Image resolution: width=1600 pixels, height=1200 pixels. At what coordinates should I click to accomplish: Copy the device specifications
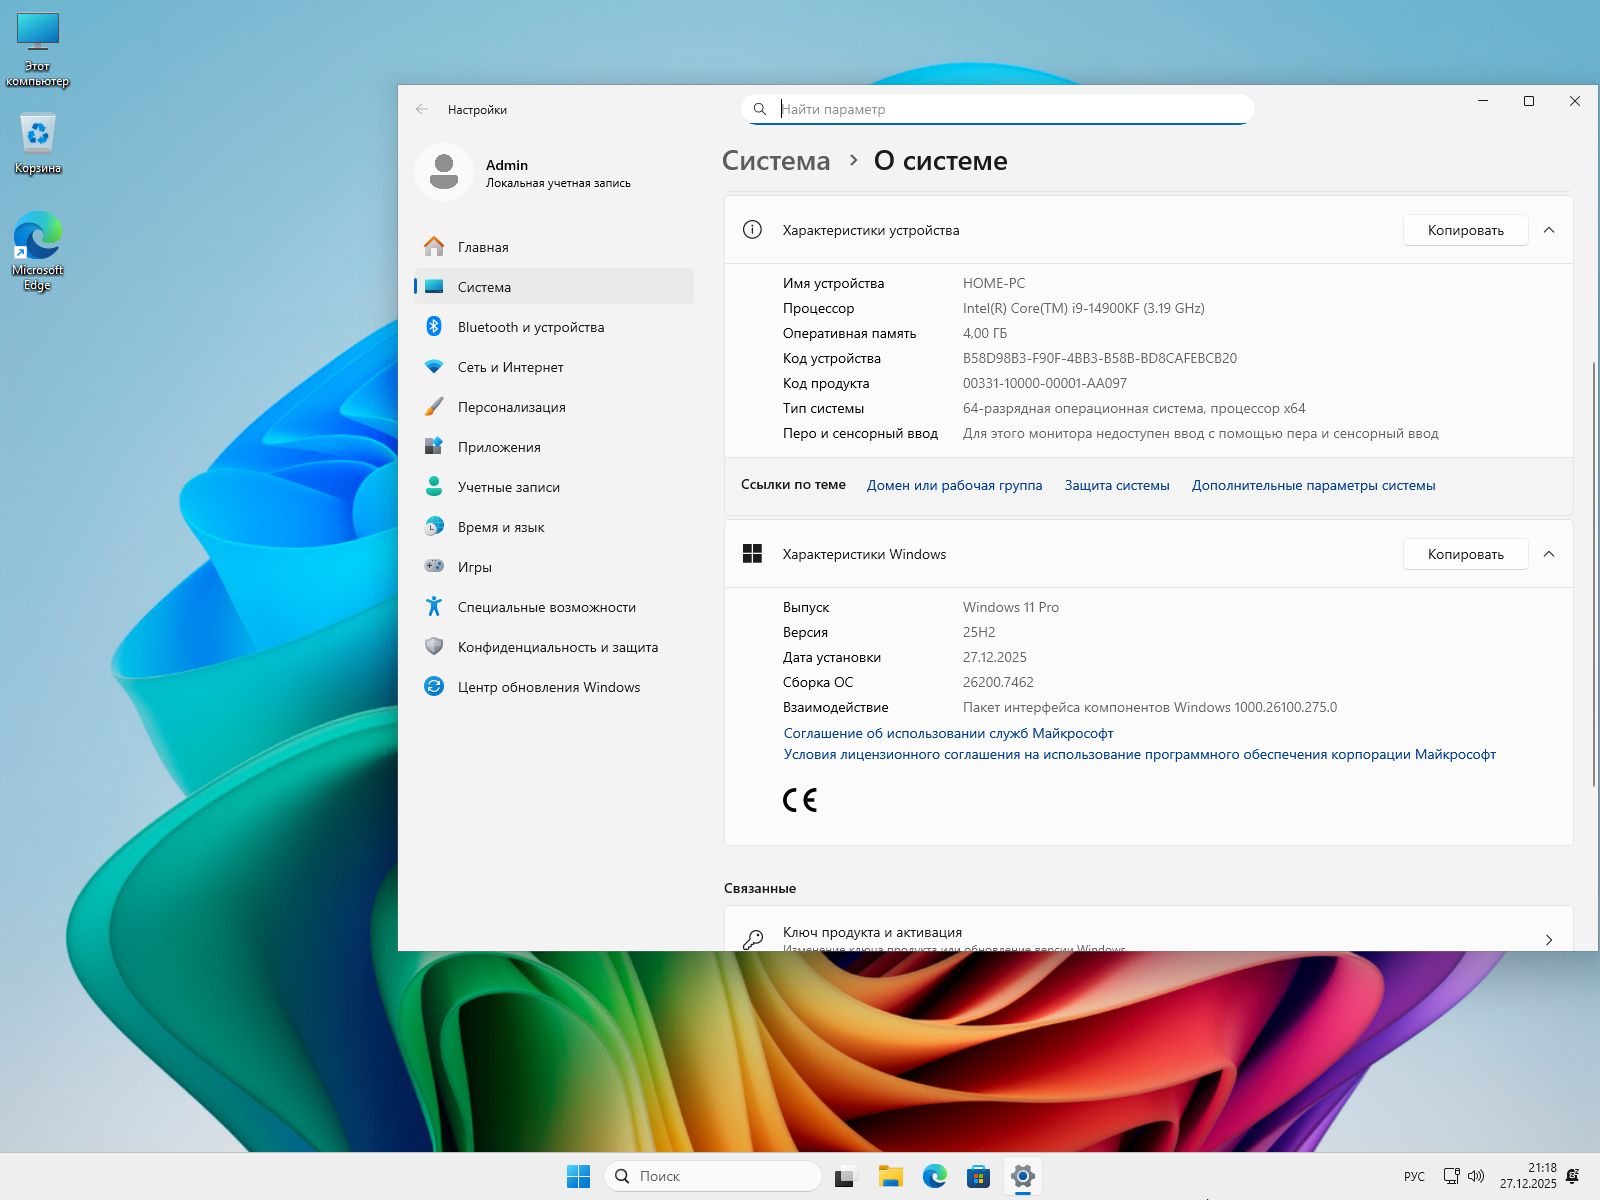pyautogui.click(x=1465, y=230)
